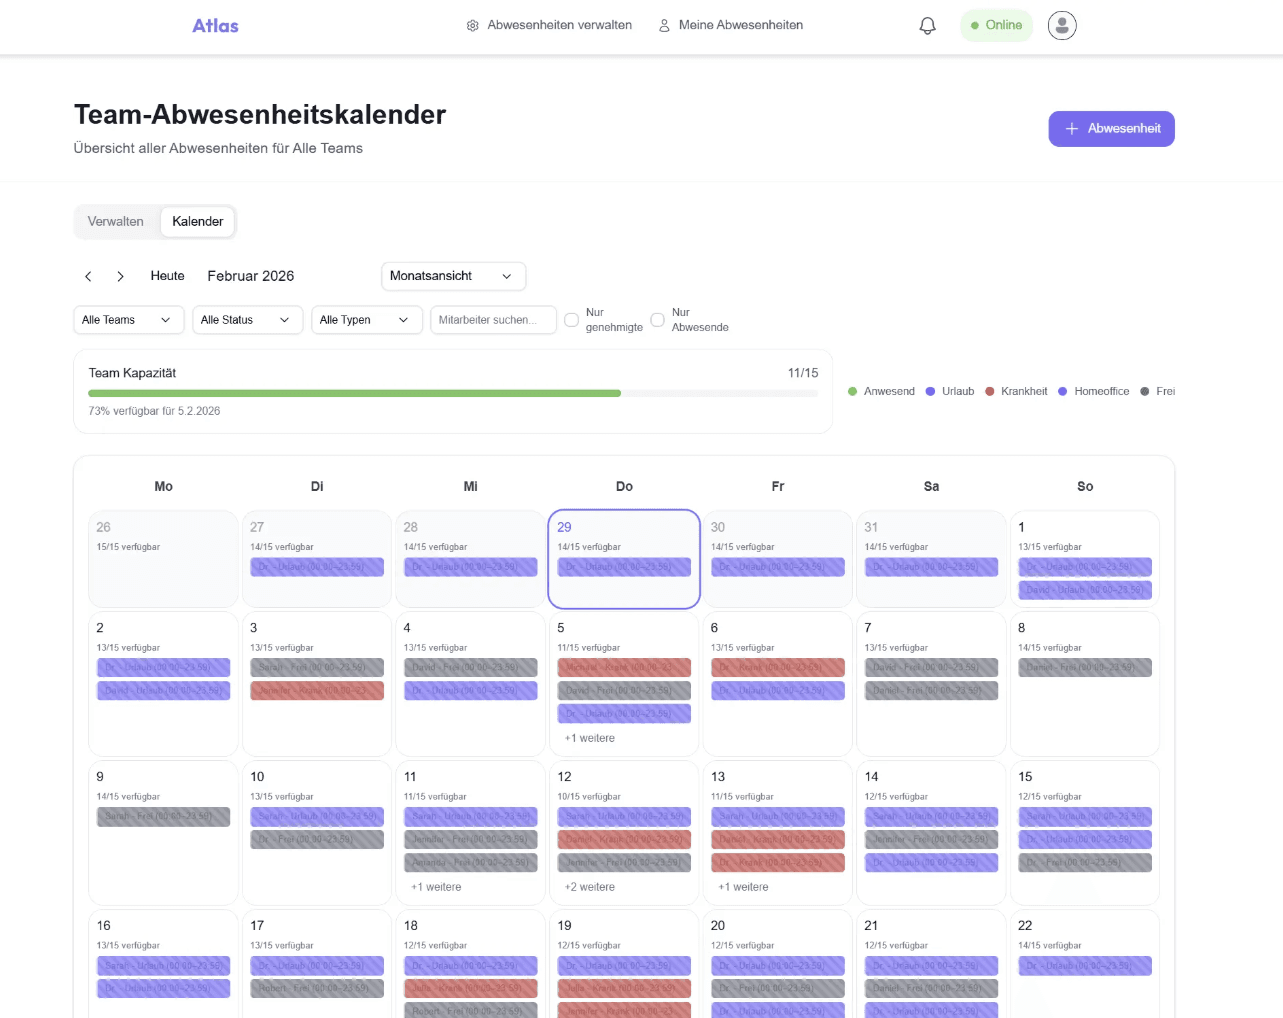Screen dimensions: 1283x1018
Task: Jump to today with the Heute button
Action: (167, 276)
